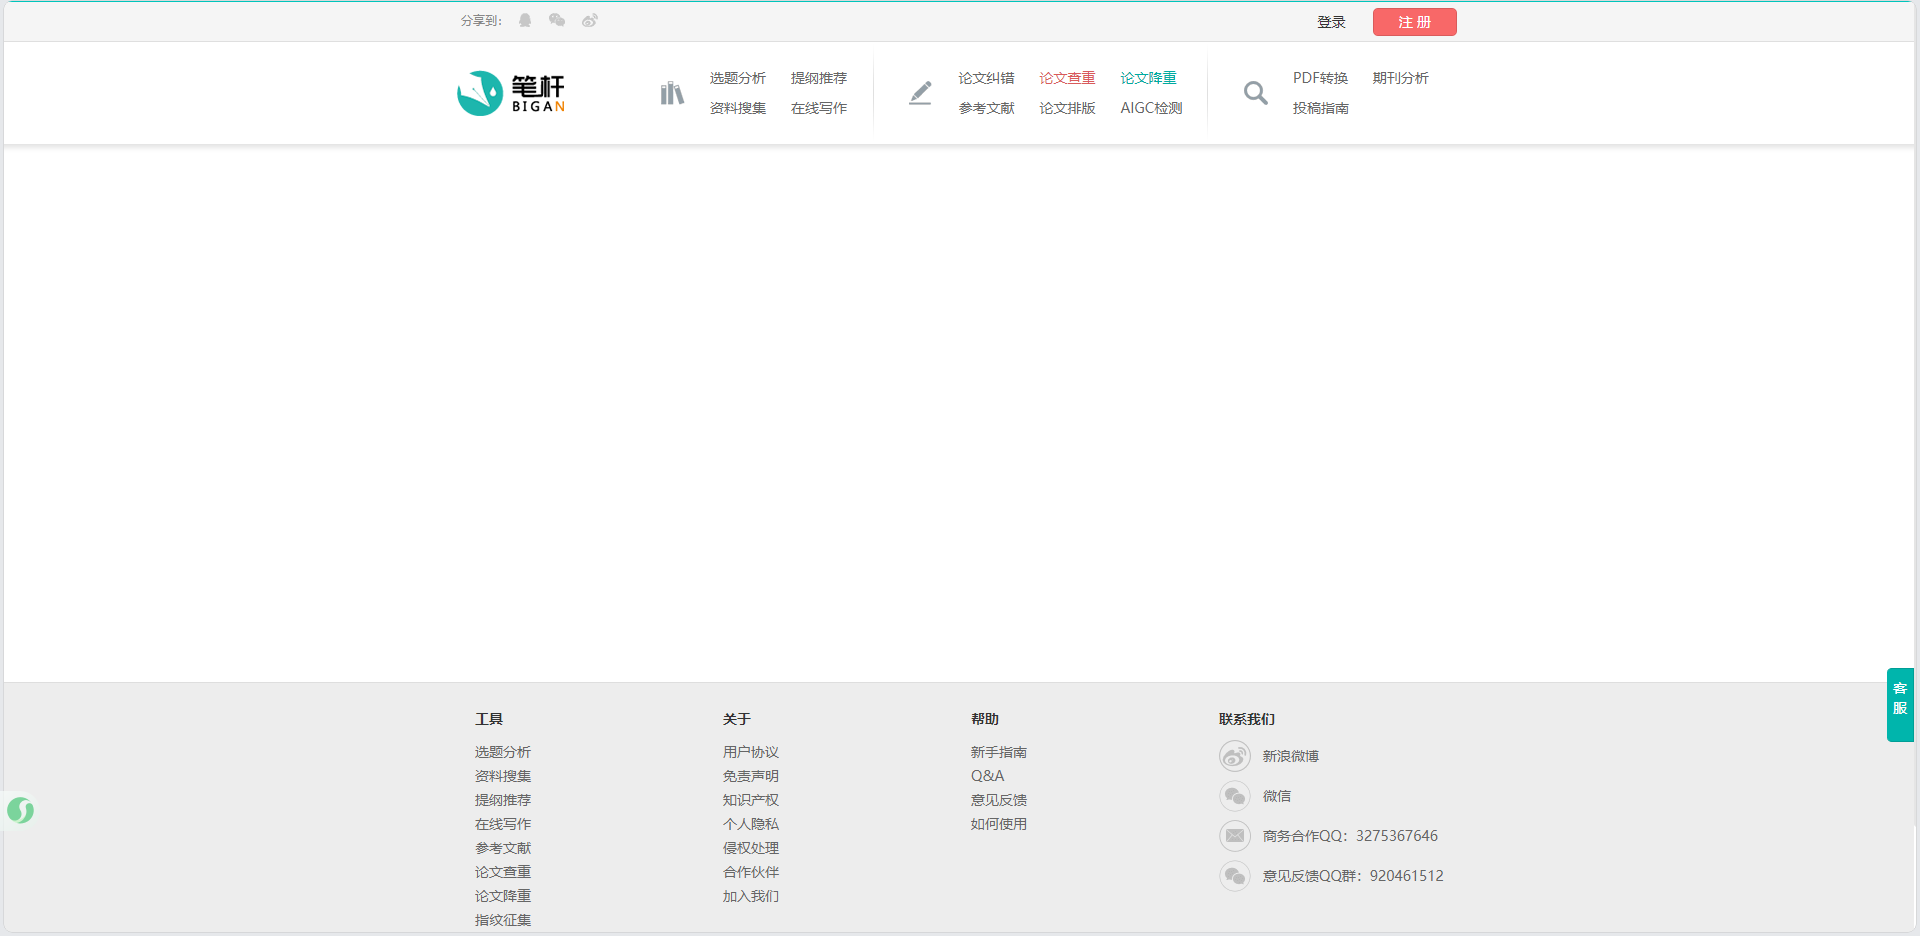This screenshot has height=936, width=1920.
Task: Click the 笔杆 BIGAN logo
Action: (x=511, y=93)
